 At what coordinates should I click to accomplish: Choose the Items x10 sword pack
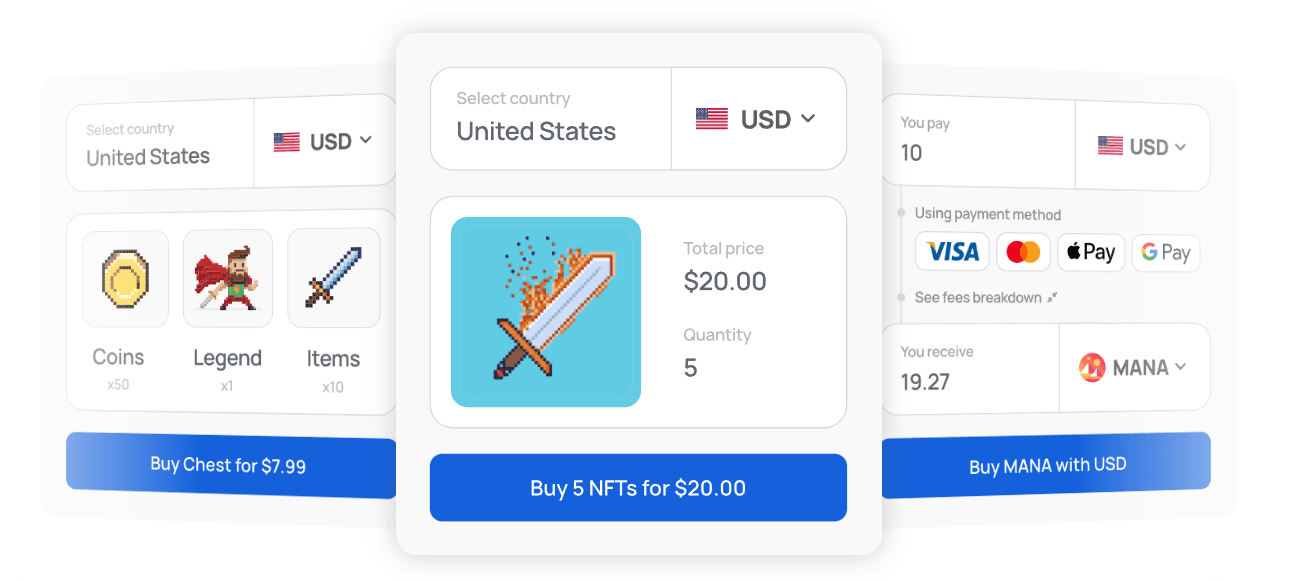click(333, 278)
